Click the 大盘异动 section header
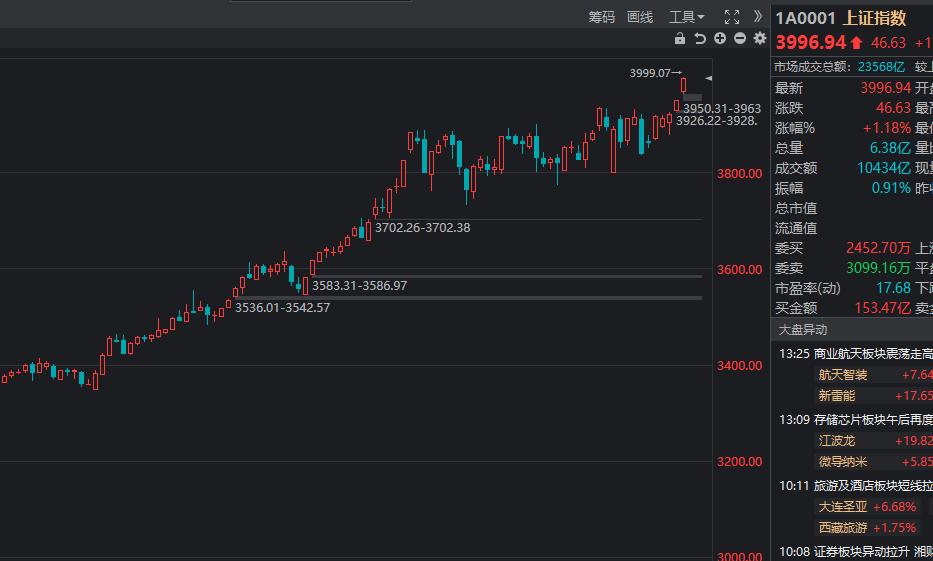The height and width of the screenshot is (561, 933). click(803, 330)
